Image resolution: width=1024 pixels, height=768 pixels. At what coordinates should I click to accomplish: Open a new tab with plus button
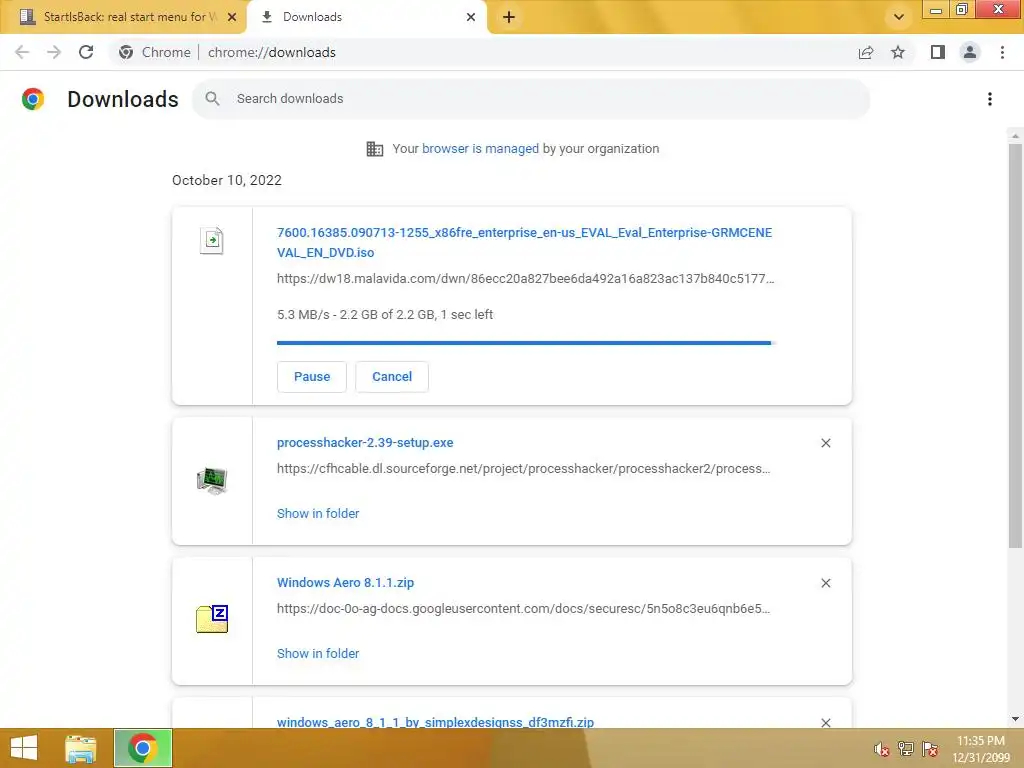pyautogui.click(x=509, y=17)
